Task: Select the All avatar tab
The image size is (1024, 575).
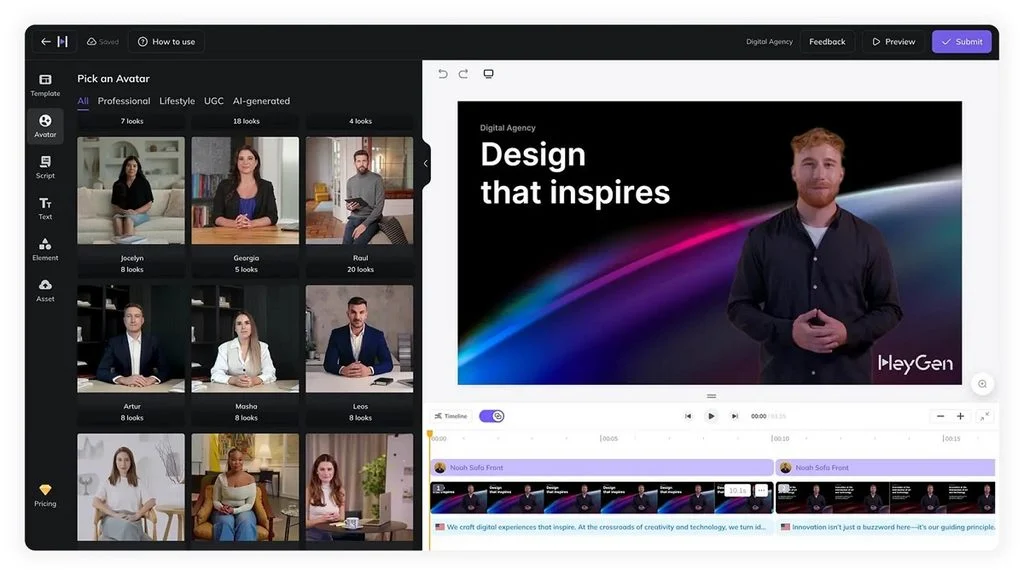Action: 83,101
